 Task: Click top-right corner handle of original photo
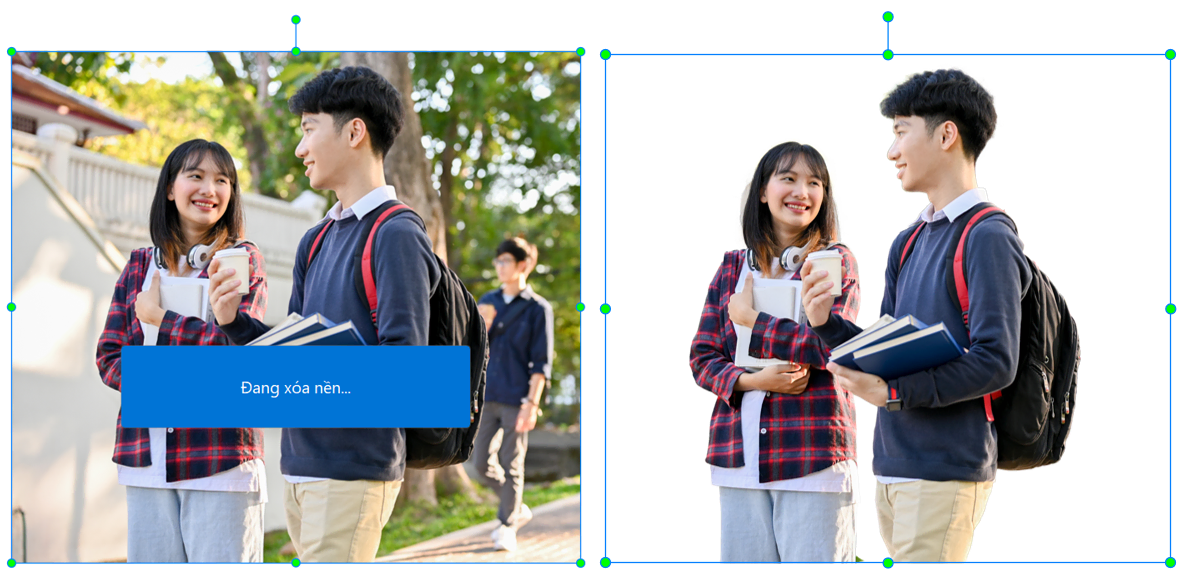pos(580,51)
